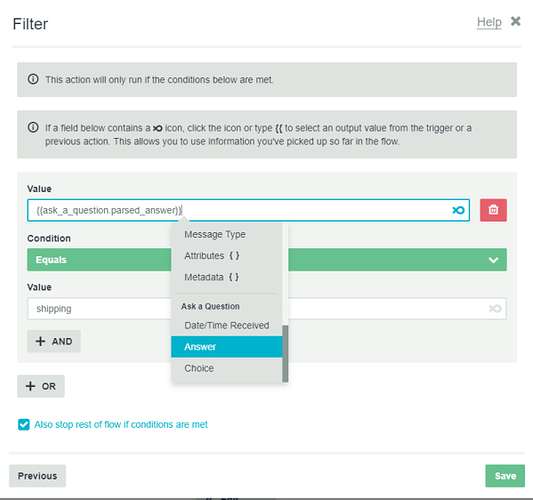Save the filter settings

[x=505, y=476]
